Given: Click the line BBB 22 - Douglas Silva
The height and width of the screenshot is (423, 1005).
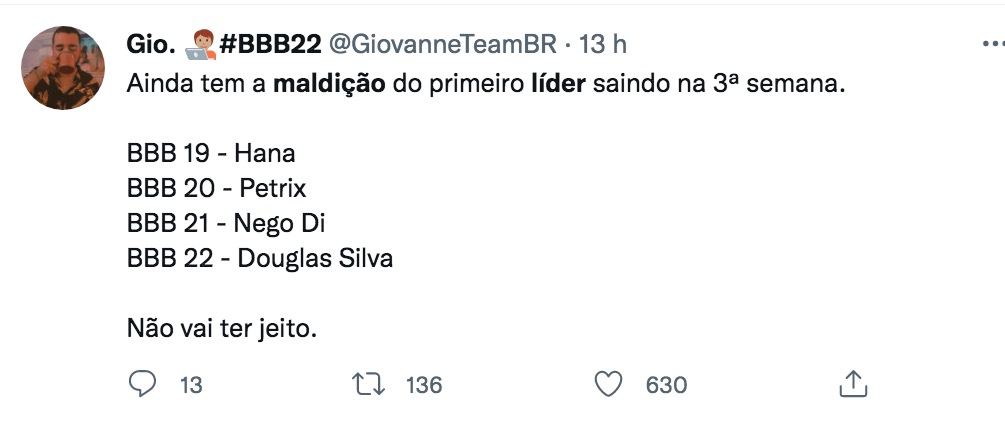Looking at the screenshot, I should [x=260, y=258].
